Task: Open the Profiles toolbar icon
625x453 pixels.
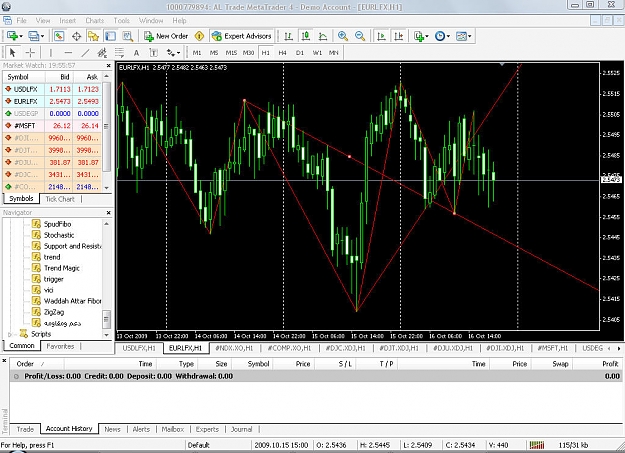Action: coord(33,36)
